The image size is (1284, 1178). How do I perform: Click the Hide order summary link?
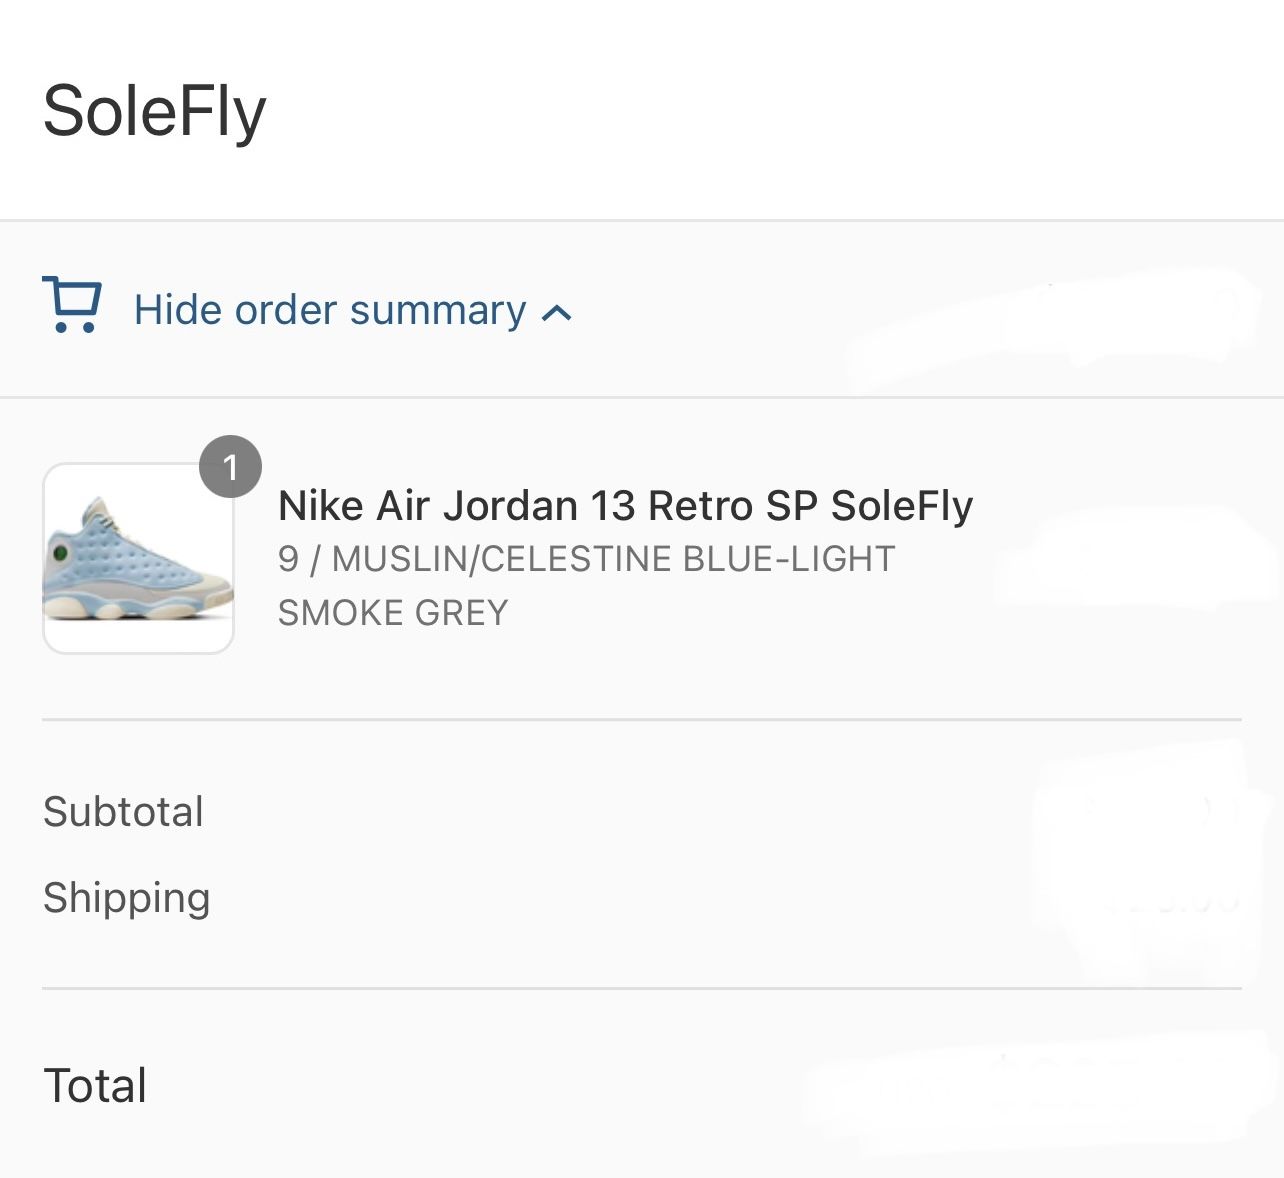(x=330, y=310)
